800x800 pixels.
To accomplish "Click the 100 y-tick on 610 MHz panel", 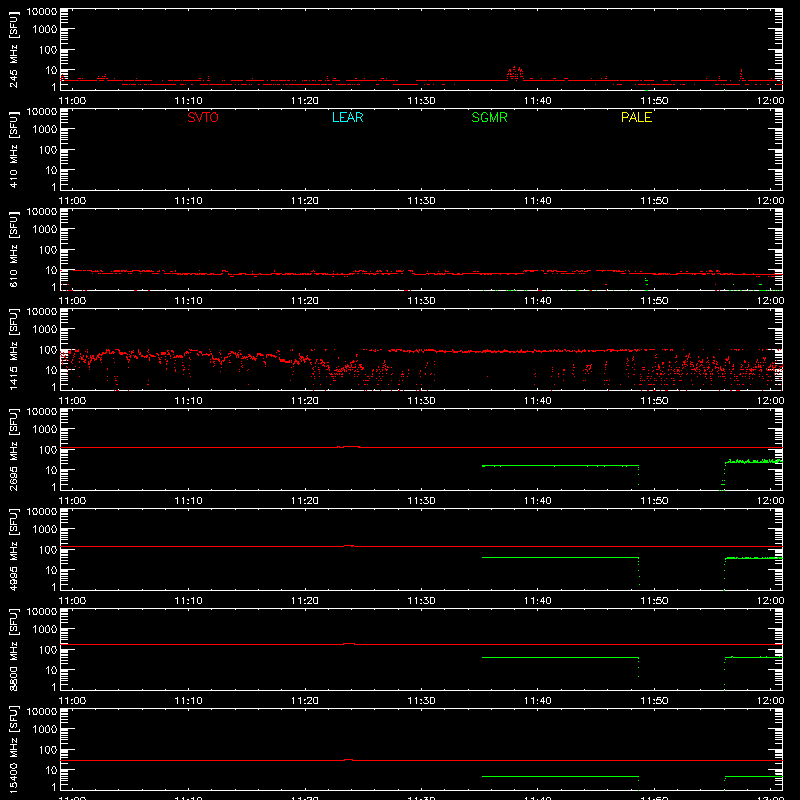I will click(48, 250).
